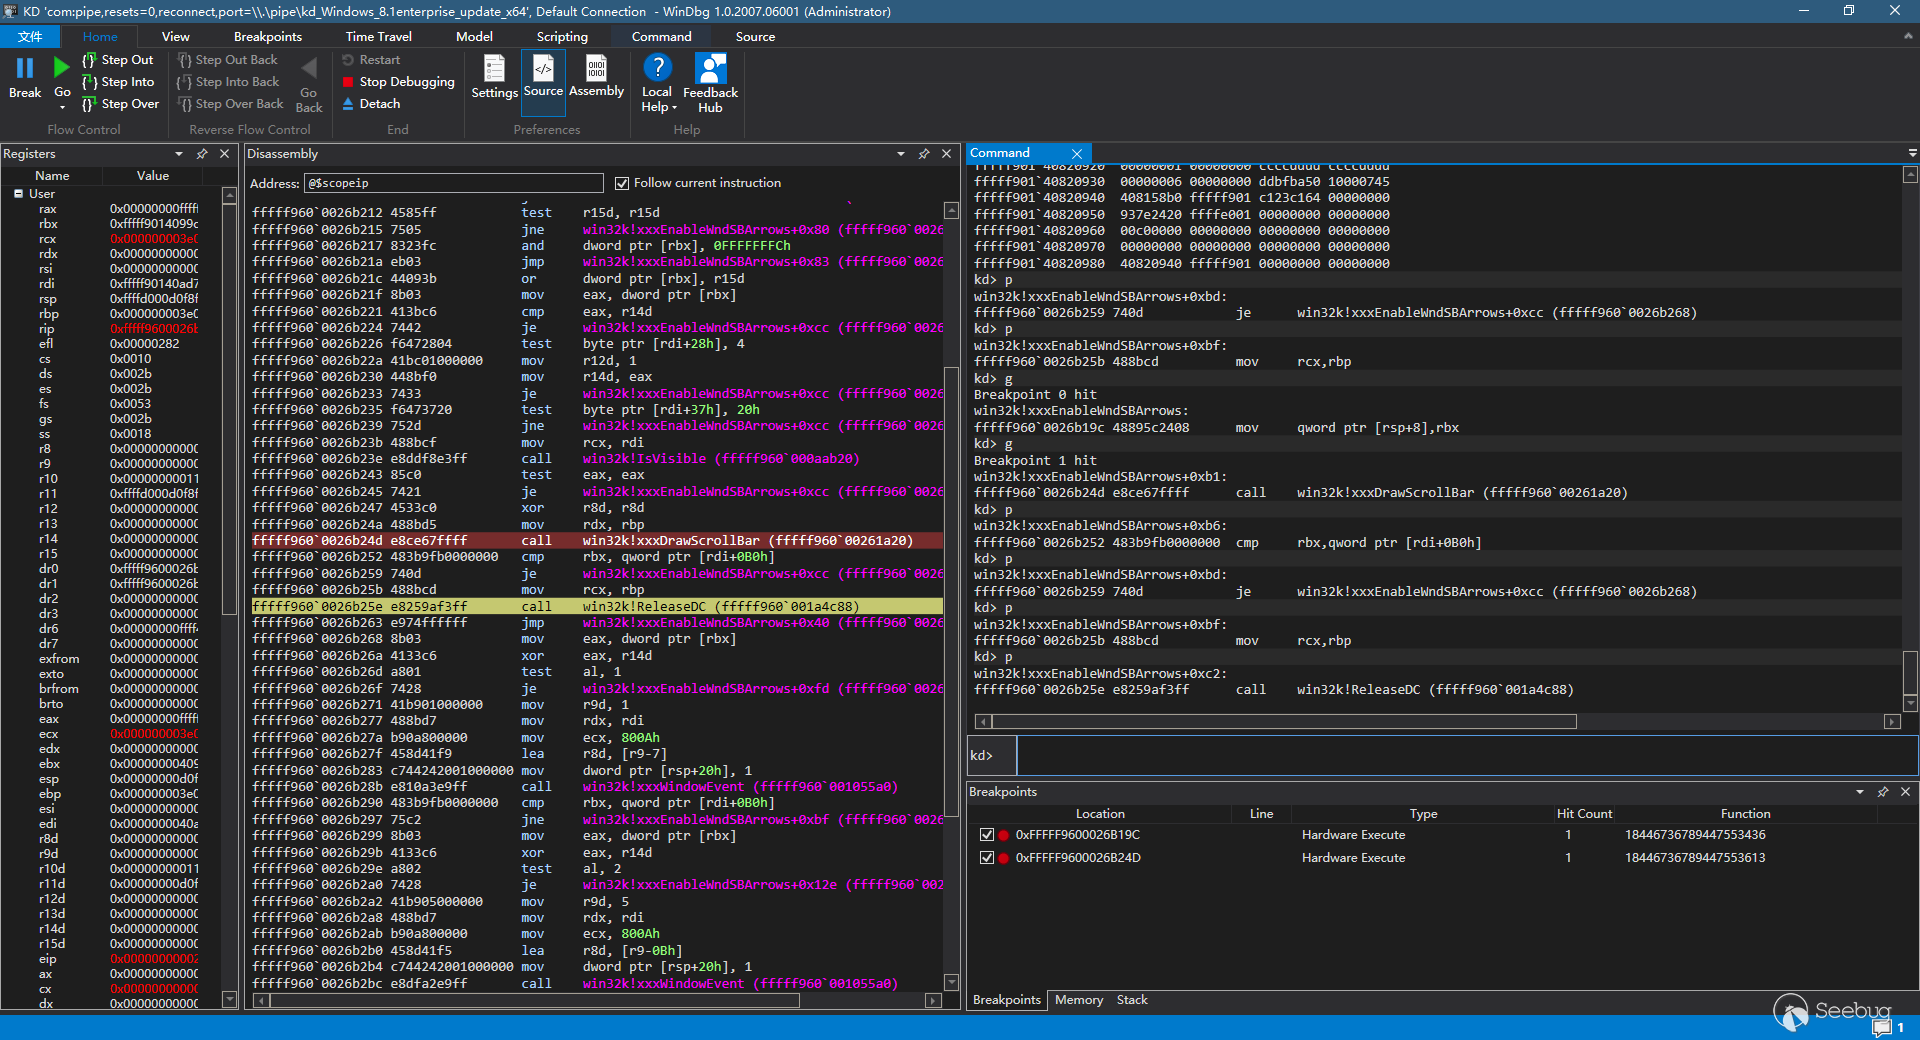Pin the Registers panel
Image resolution: width=1920 pixels, height=1040 pixels.
202,154
